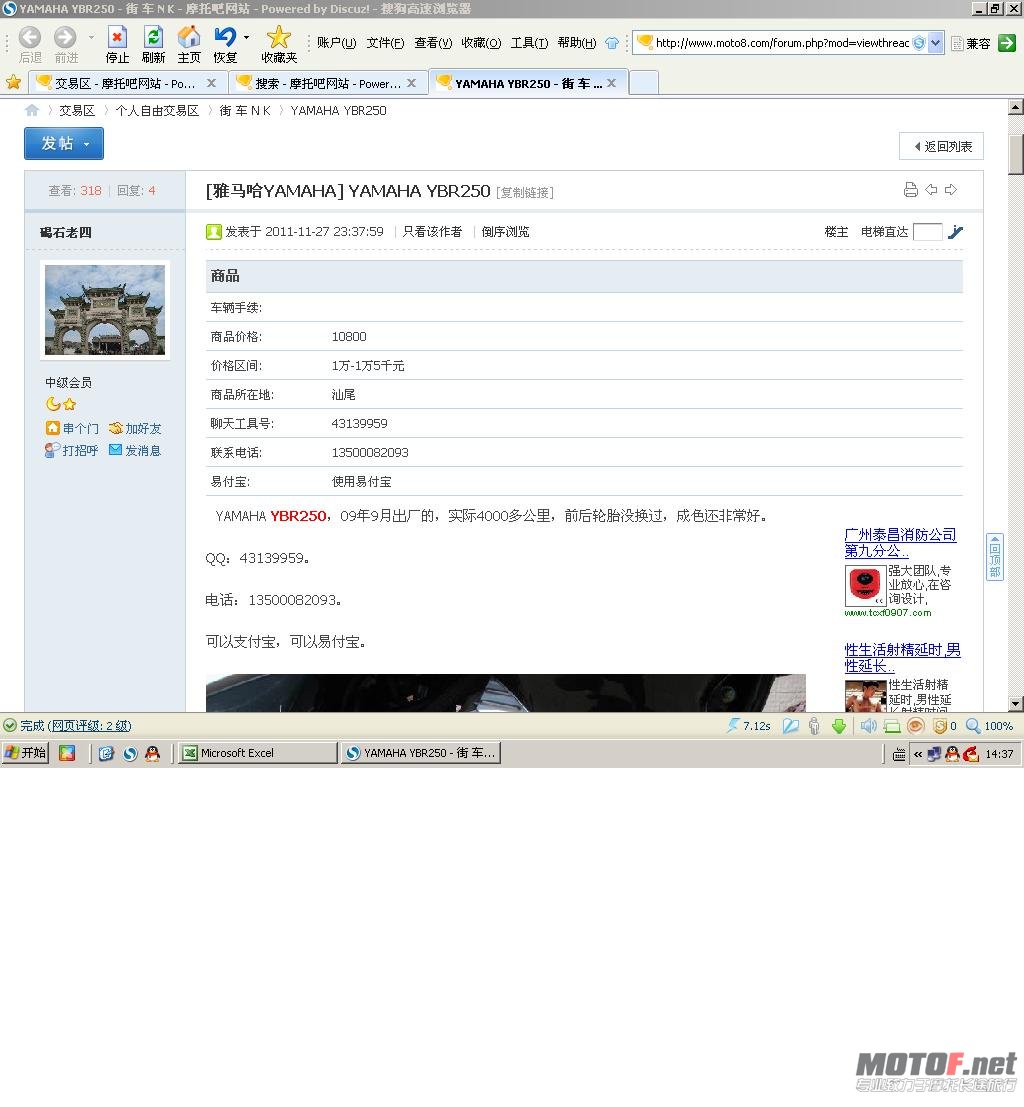1024x1107 pixels.
Task: Go to homepage via 主页 icon
Action: pyautogui.click(x=189, y=44)
